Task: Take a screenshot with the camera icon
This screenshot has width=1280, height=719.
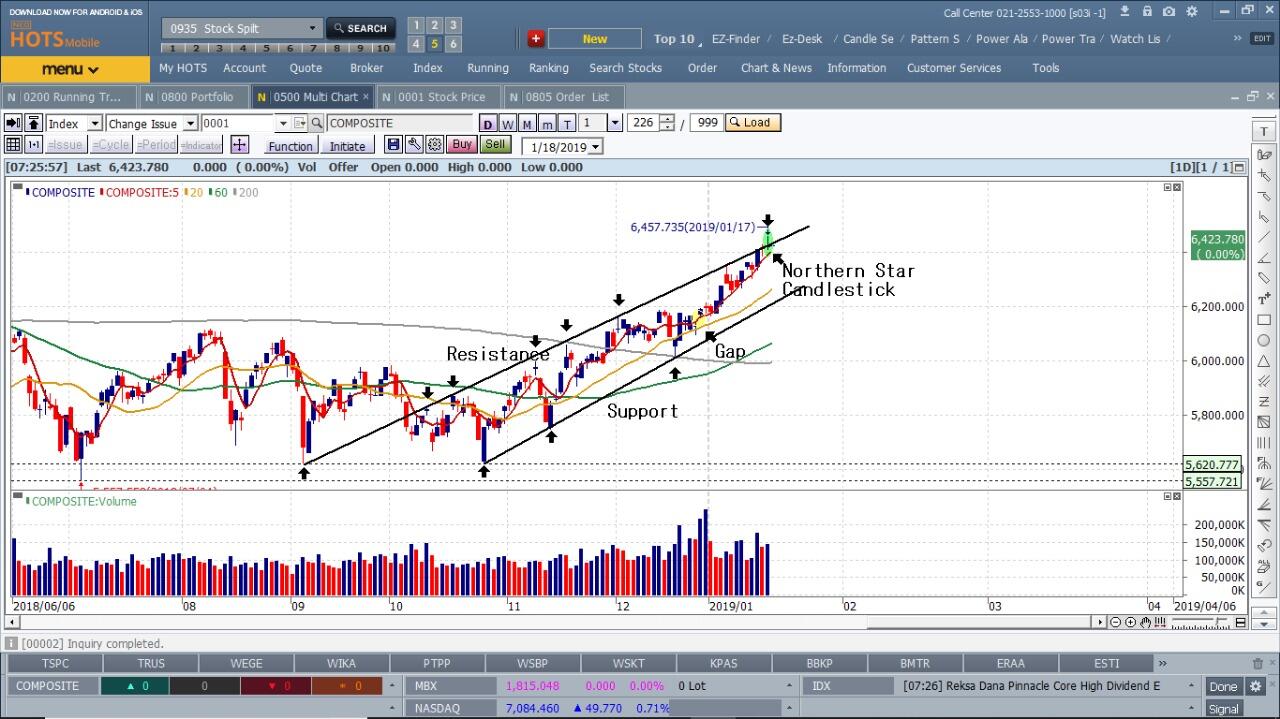Action: 1169,12
